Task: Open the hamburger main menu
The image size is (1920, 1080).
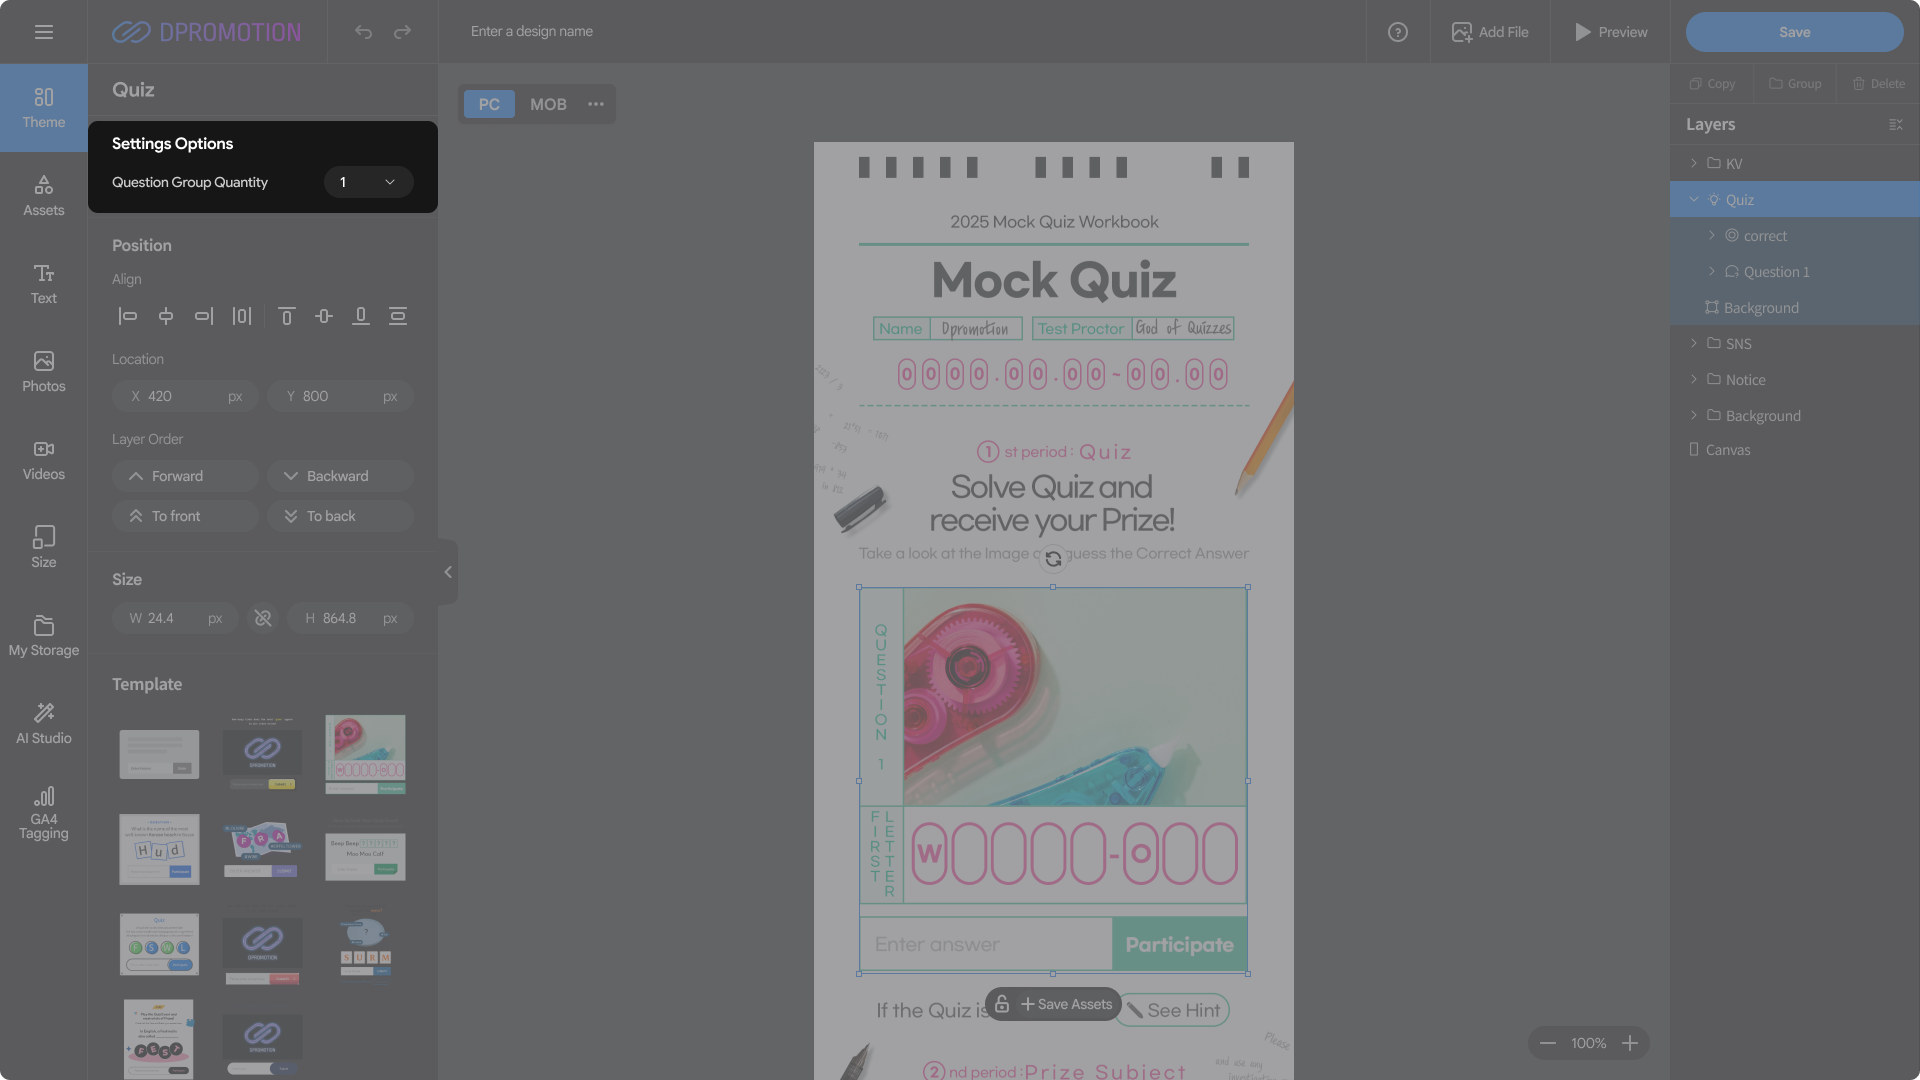Action: coord(44,32)
